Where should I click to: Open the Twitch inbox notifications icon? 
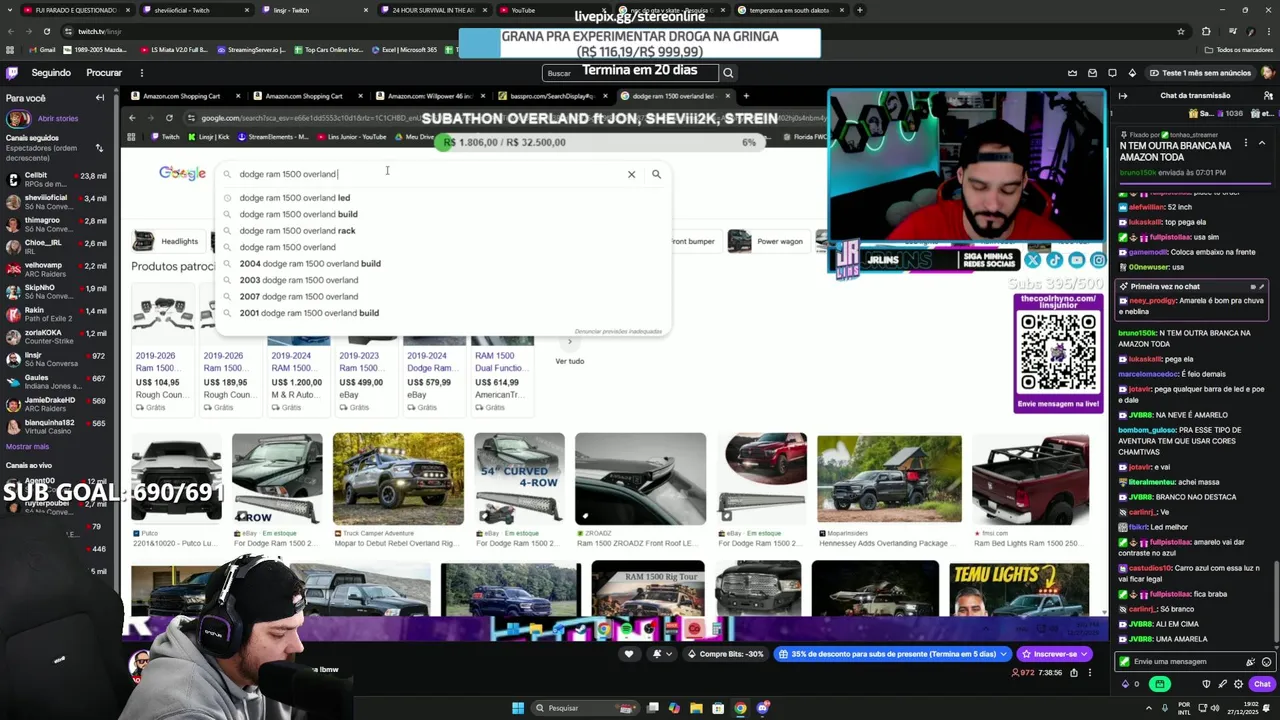pyautogui.click(x=1092, y=73)
